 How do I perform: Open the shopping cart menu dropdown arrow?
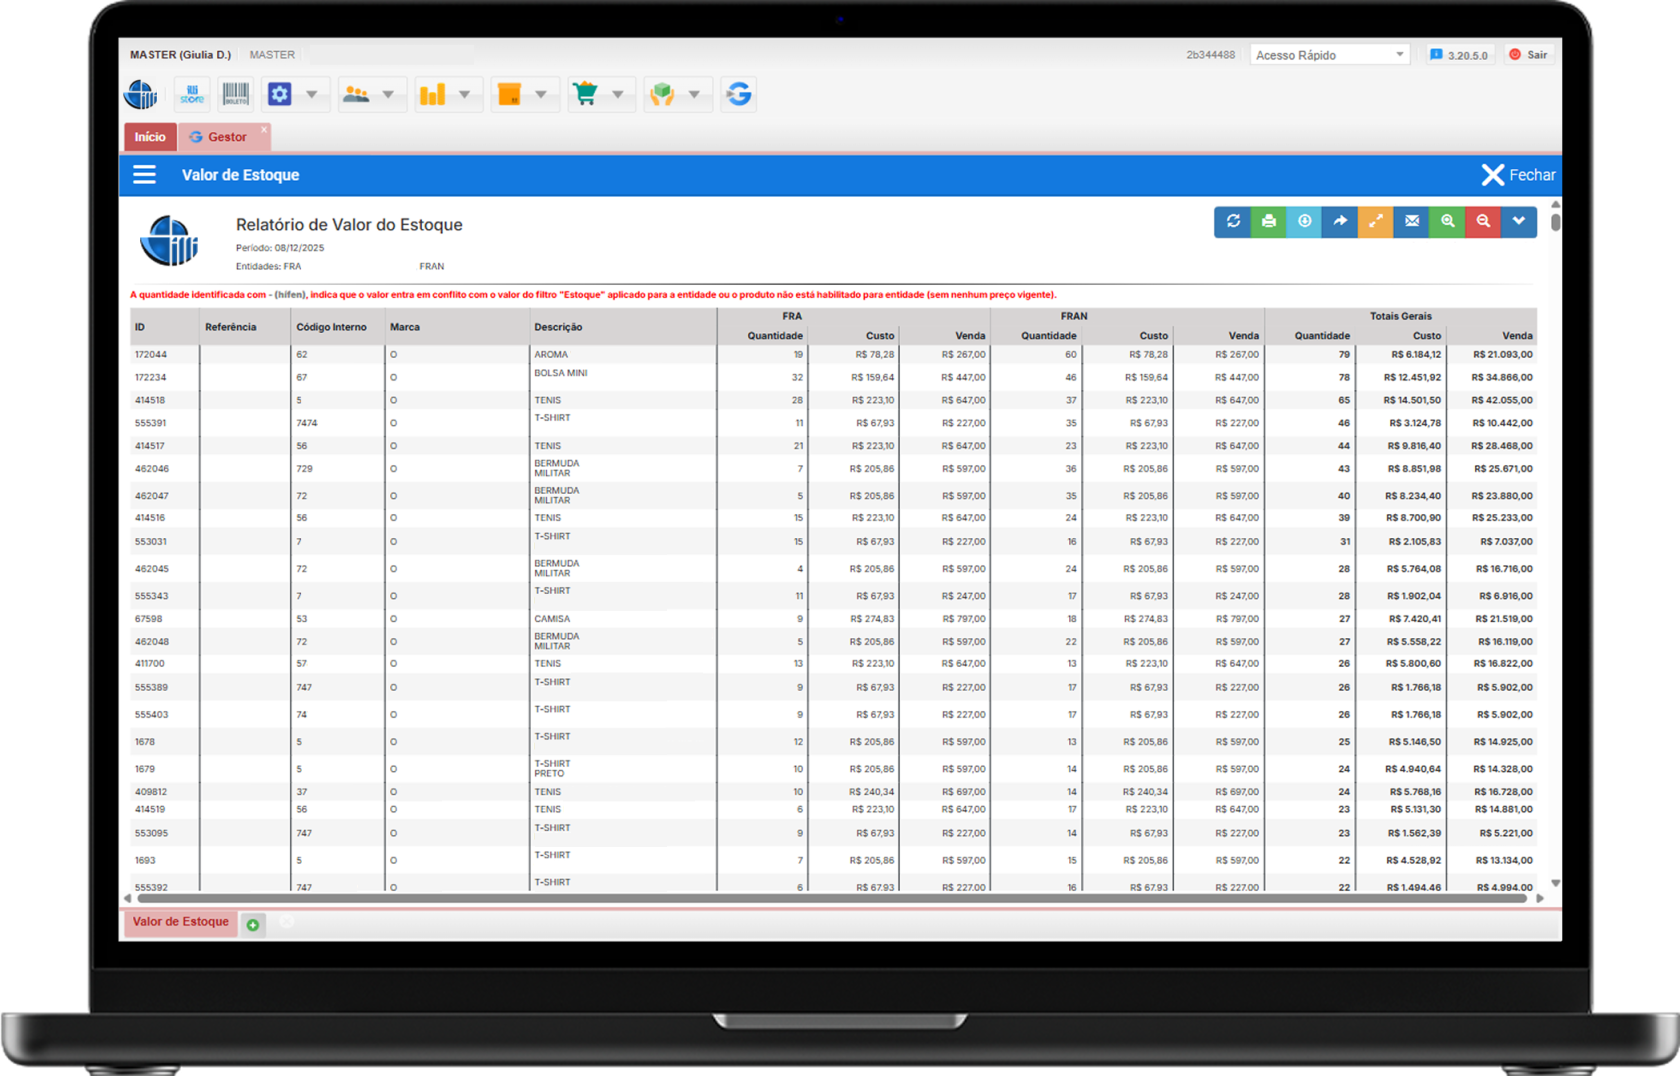[x=618, y=94]
